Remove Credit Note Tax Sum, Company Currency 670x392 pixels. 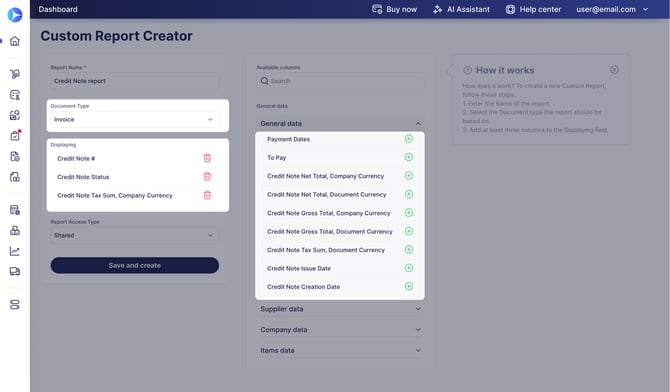(207, 195)
